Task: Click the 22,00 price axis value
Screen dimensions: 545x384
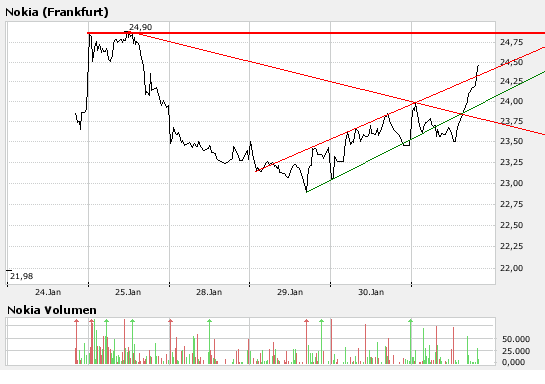Action: [512, 268]
